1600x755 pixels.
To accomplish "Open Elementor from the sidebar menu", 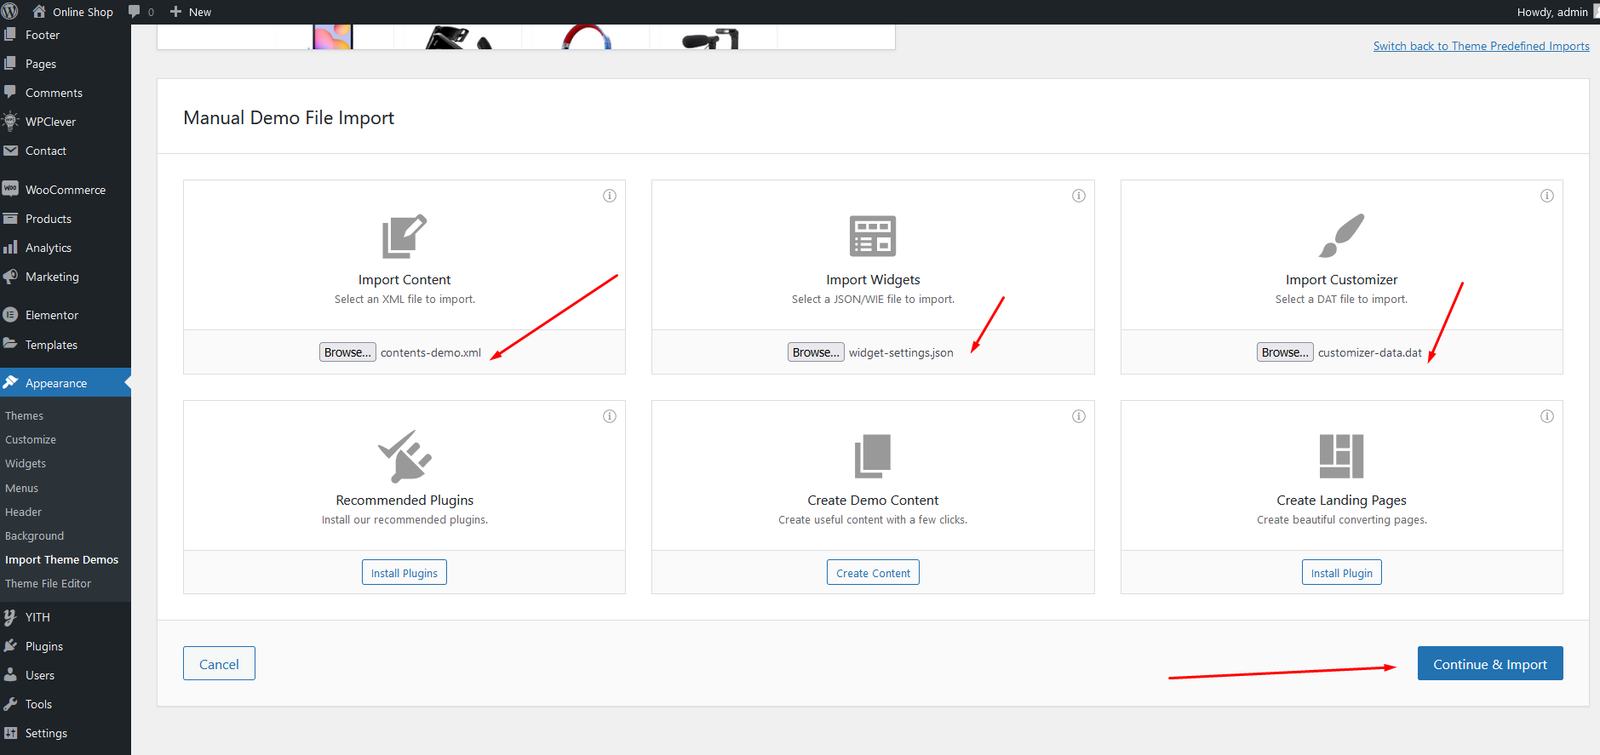I will click(52, 315).
